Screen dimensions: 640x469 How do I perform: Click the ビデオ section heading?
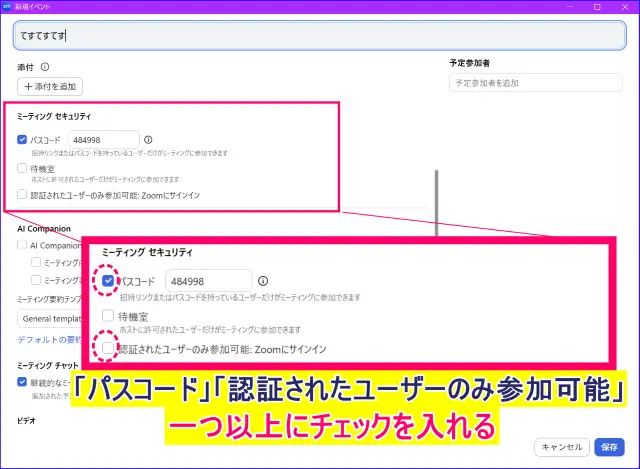pyautogui.click(x=26, y=420)
